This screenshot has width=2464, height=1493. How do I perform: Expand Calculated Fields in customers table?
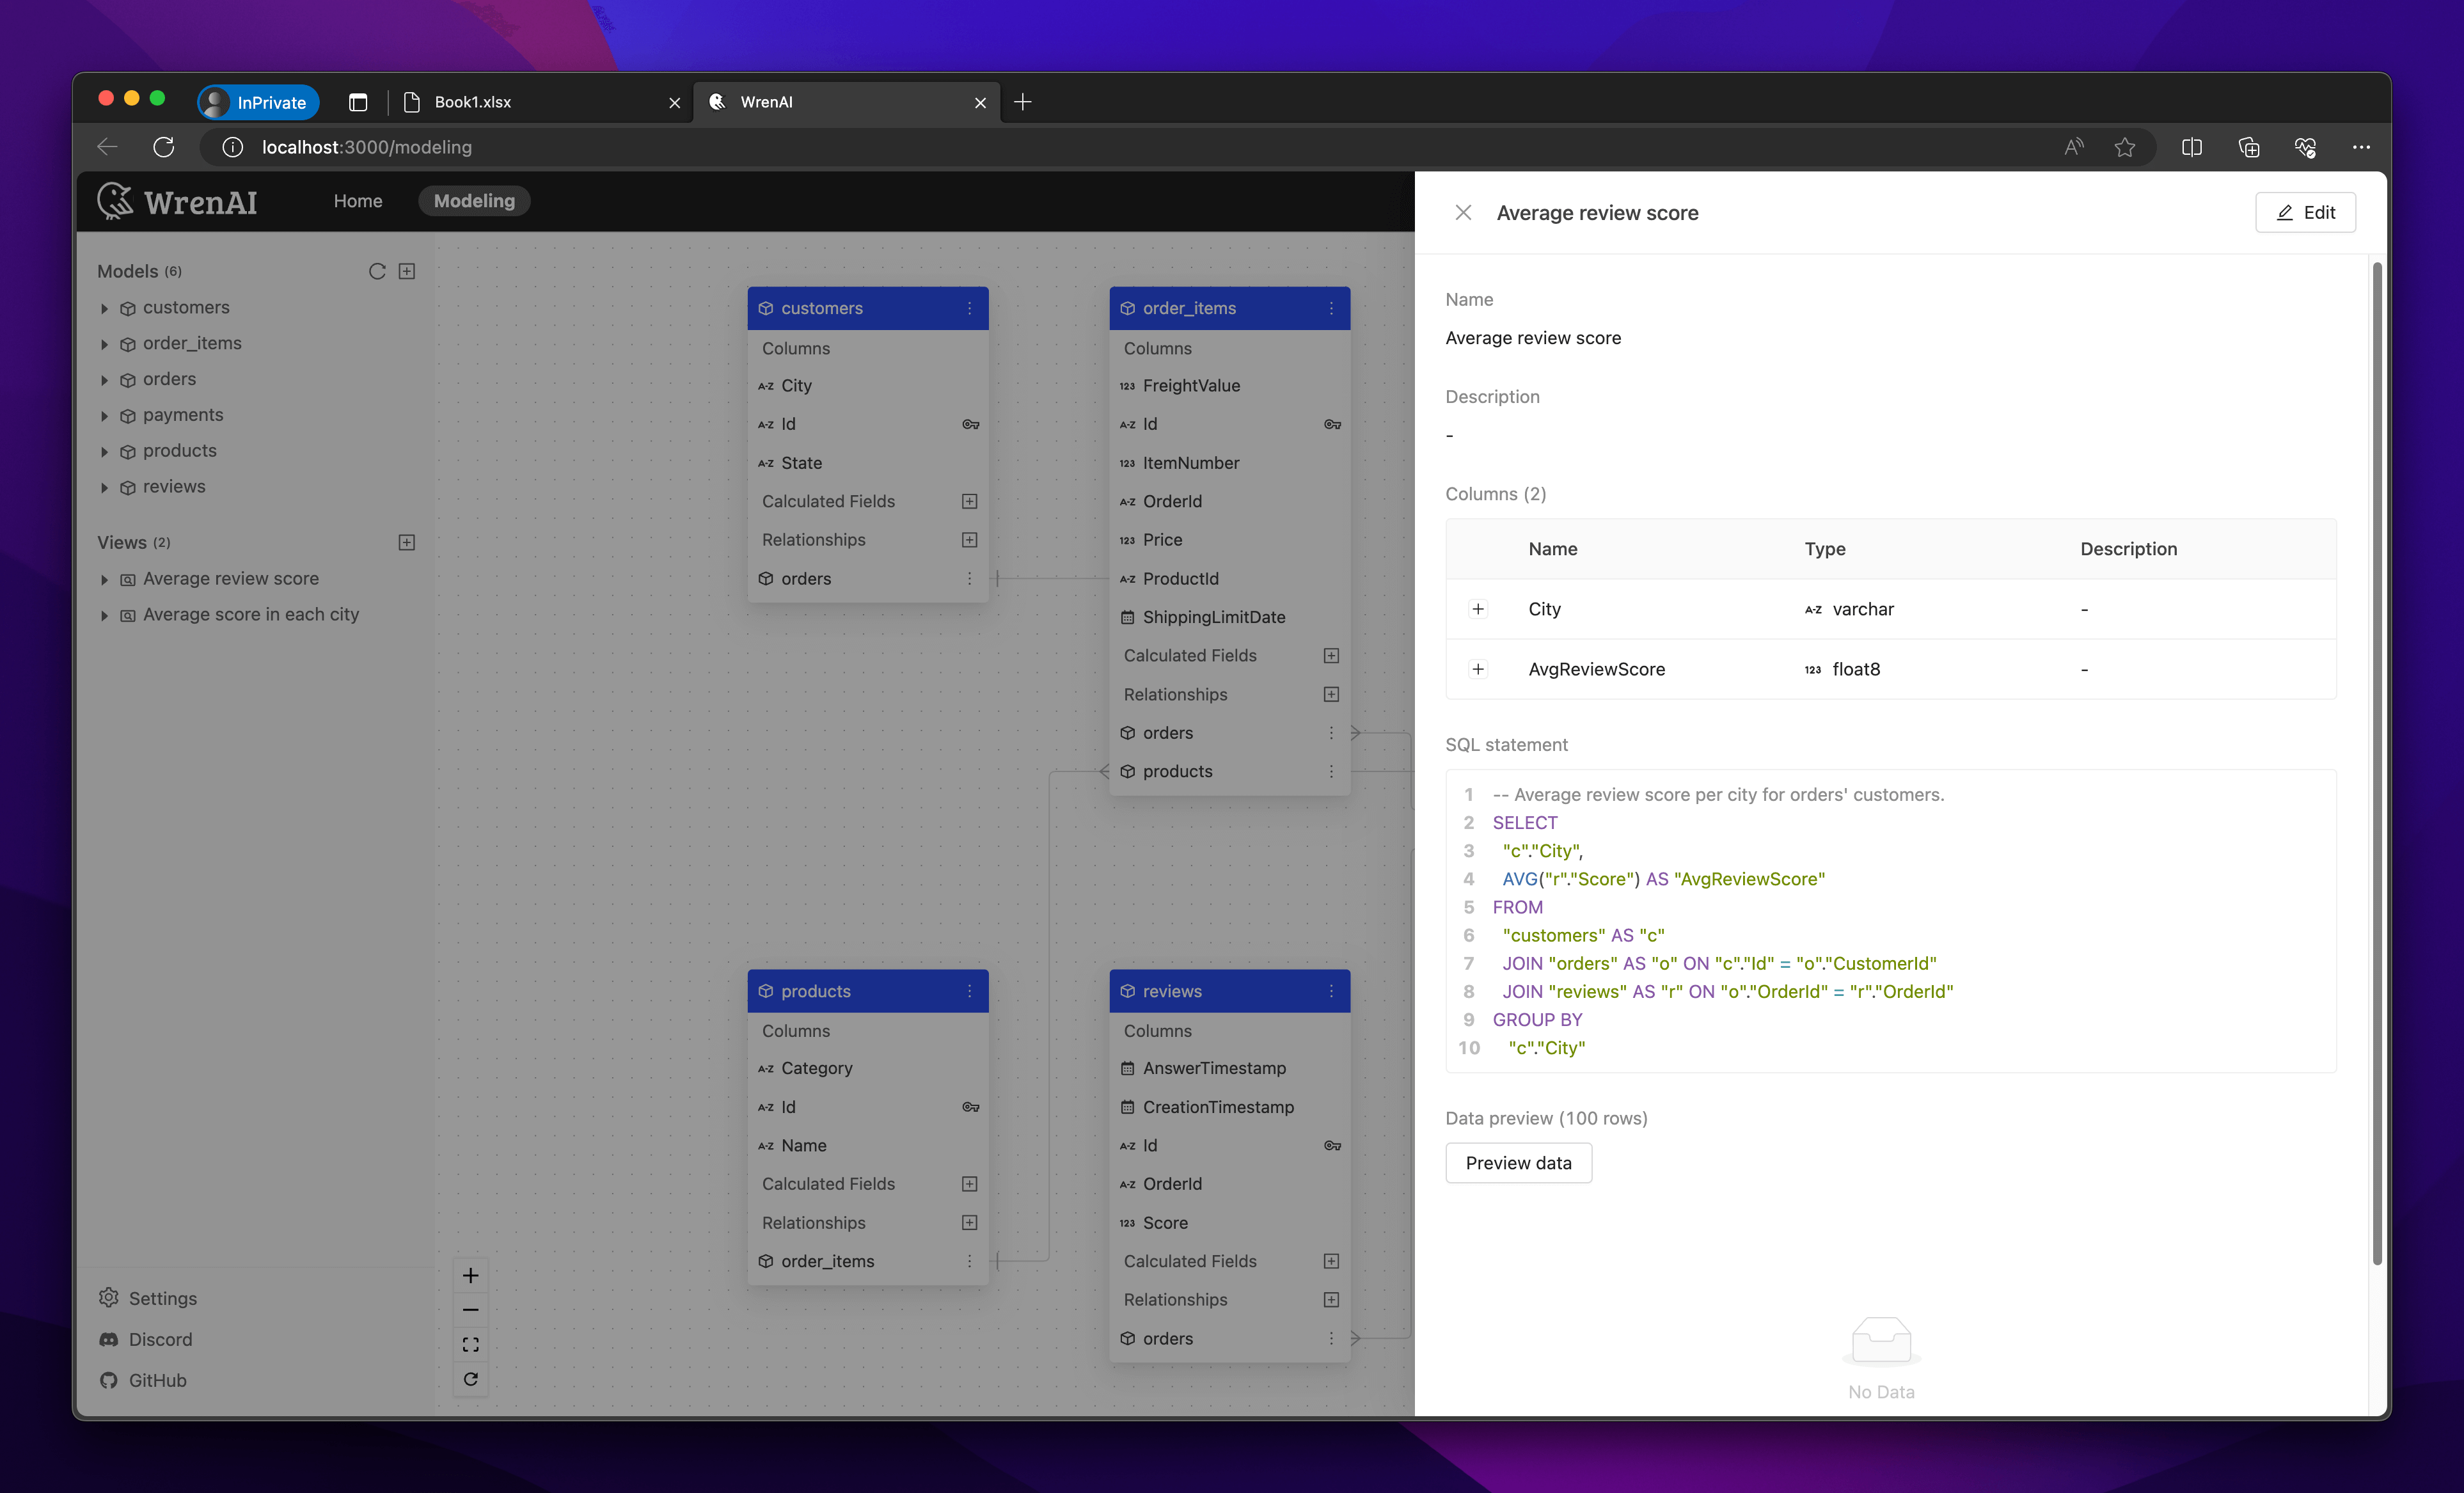coord(829,500)
